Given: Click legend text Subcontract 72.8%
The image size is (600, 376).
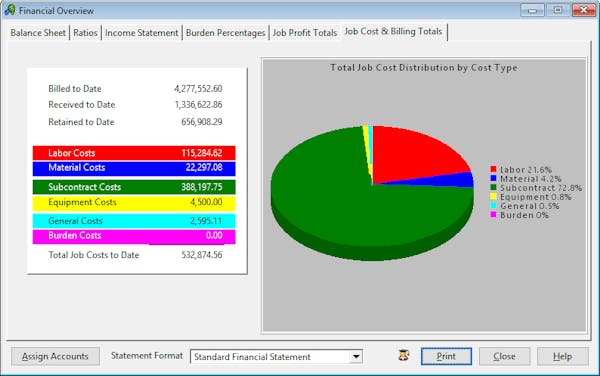Looking at the screenshot, I should click(x=541, y=188).
